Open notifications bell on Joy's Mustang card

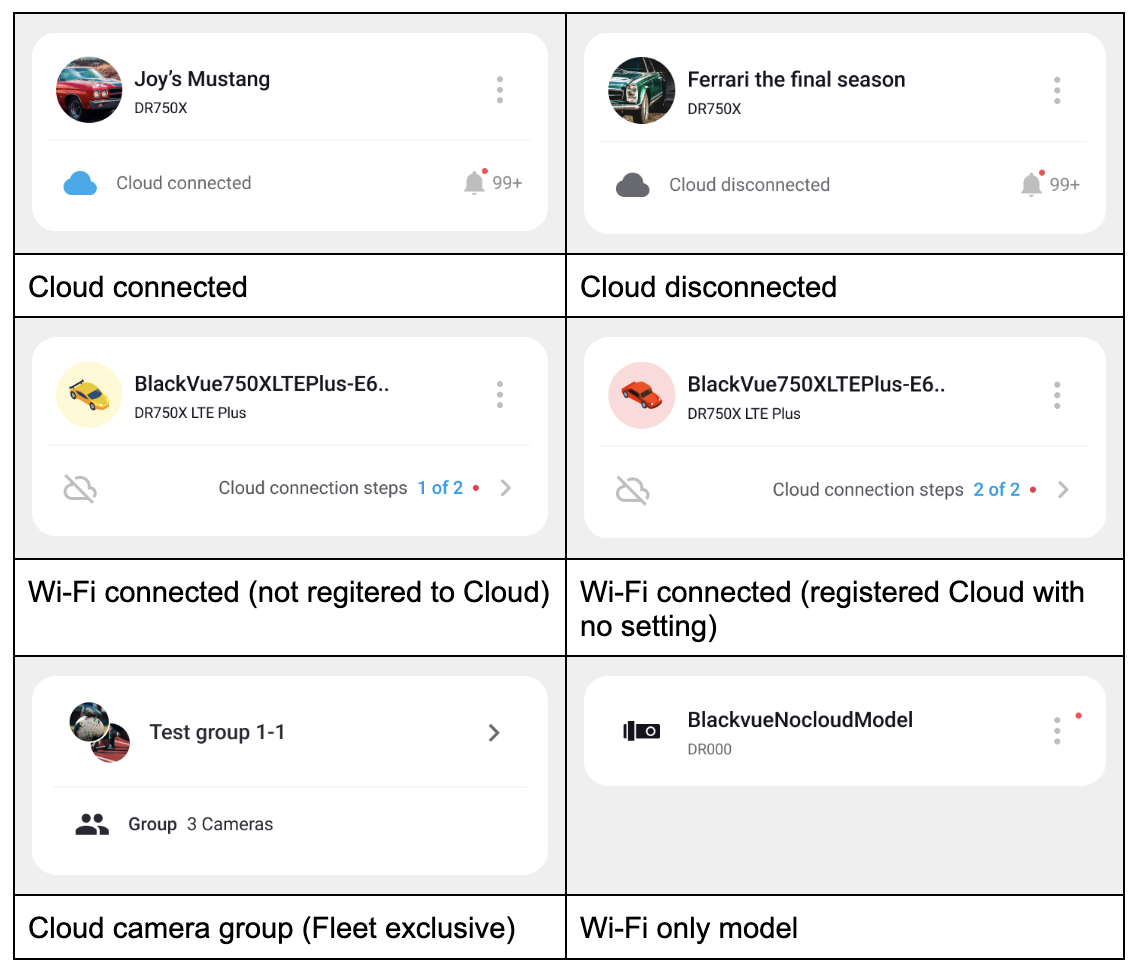[475, 183]
